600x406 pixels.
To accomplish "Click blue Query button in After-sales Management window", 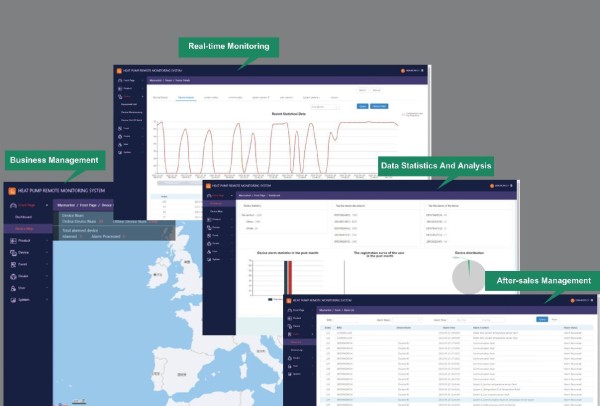I will 542,320.
